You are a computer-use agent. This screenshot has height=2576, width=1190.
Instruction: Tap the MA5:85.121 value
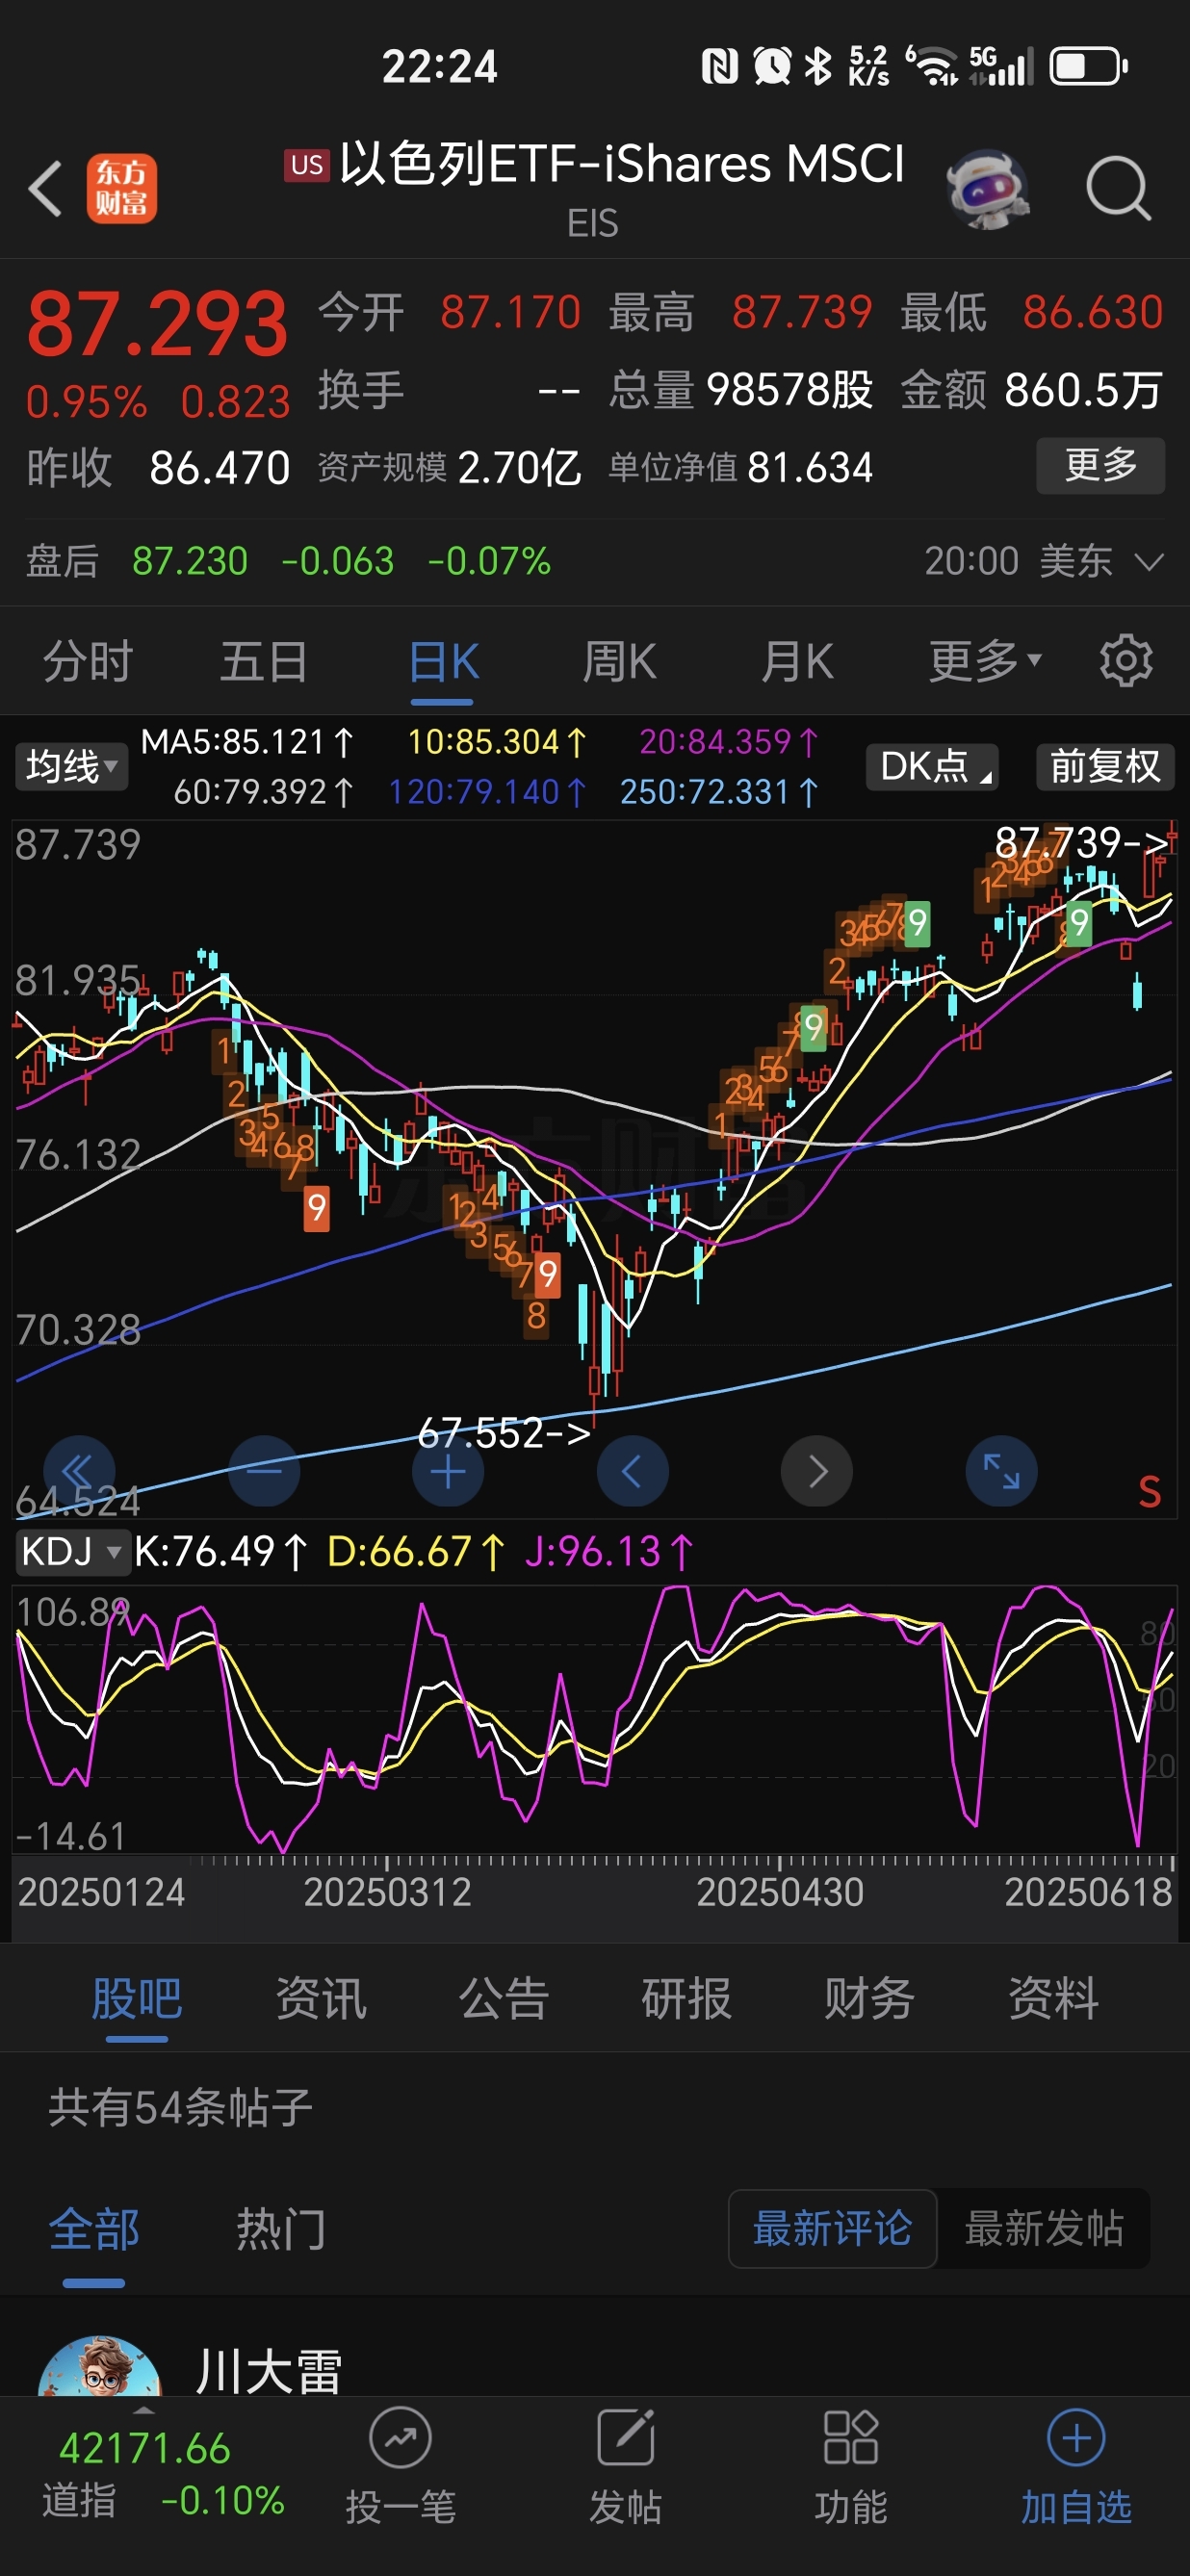pos(247,742)
